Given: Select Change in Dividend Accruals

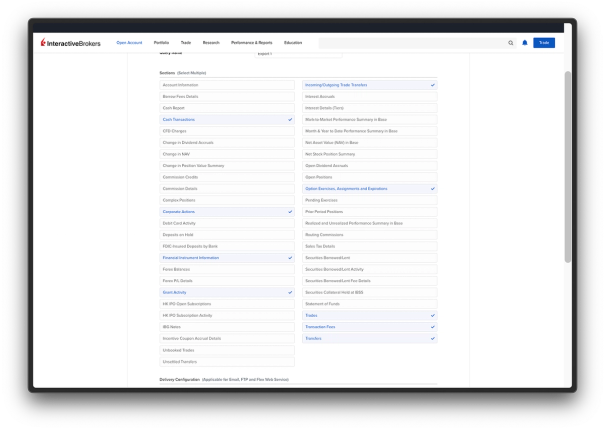Looking at the screenshot, I should click(x=227, y=142).
